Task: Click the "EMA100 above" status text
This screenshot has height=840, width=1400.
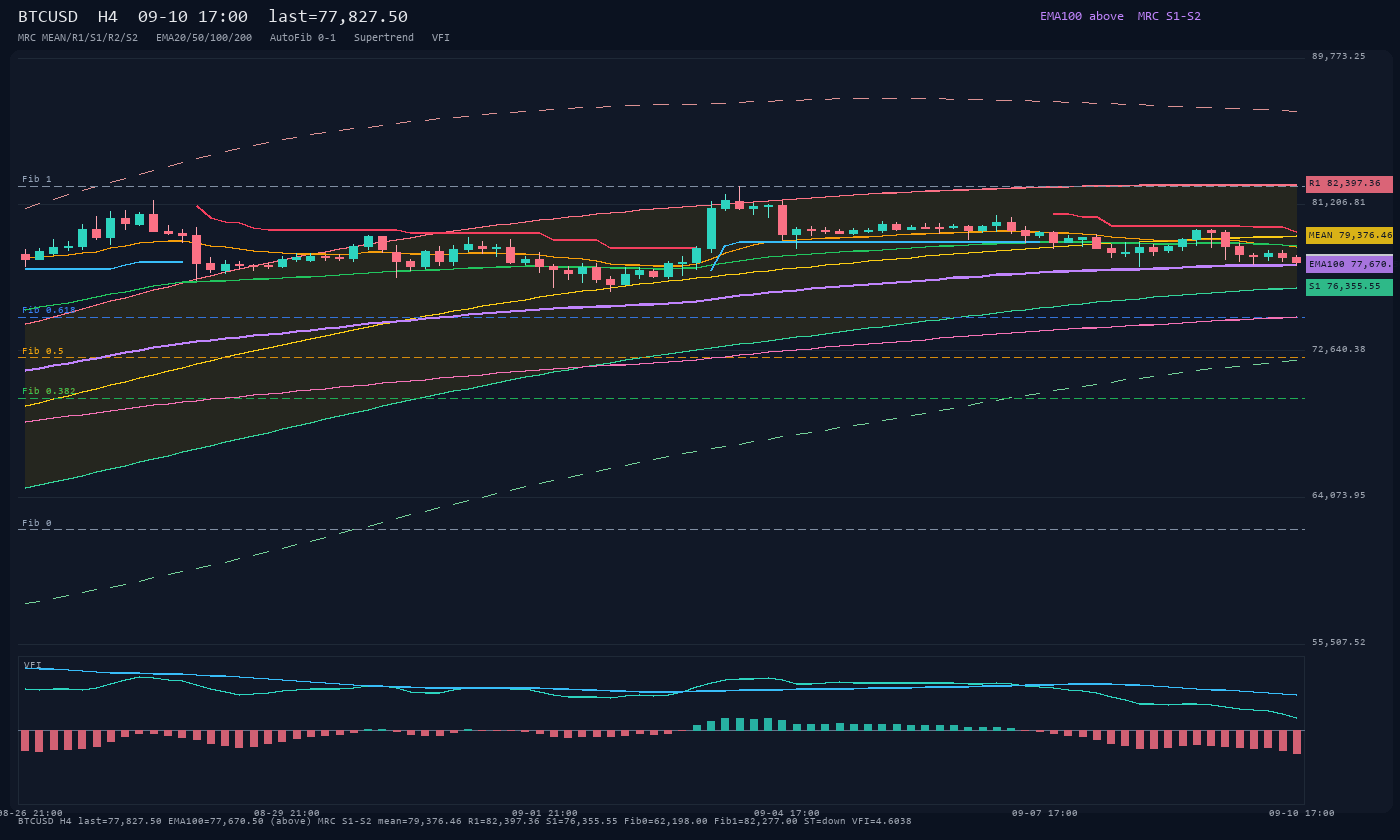Action: coord(1082,16)
